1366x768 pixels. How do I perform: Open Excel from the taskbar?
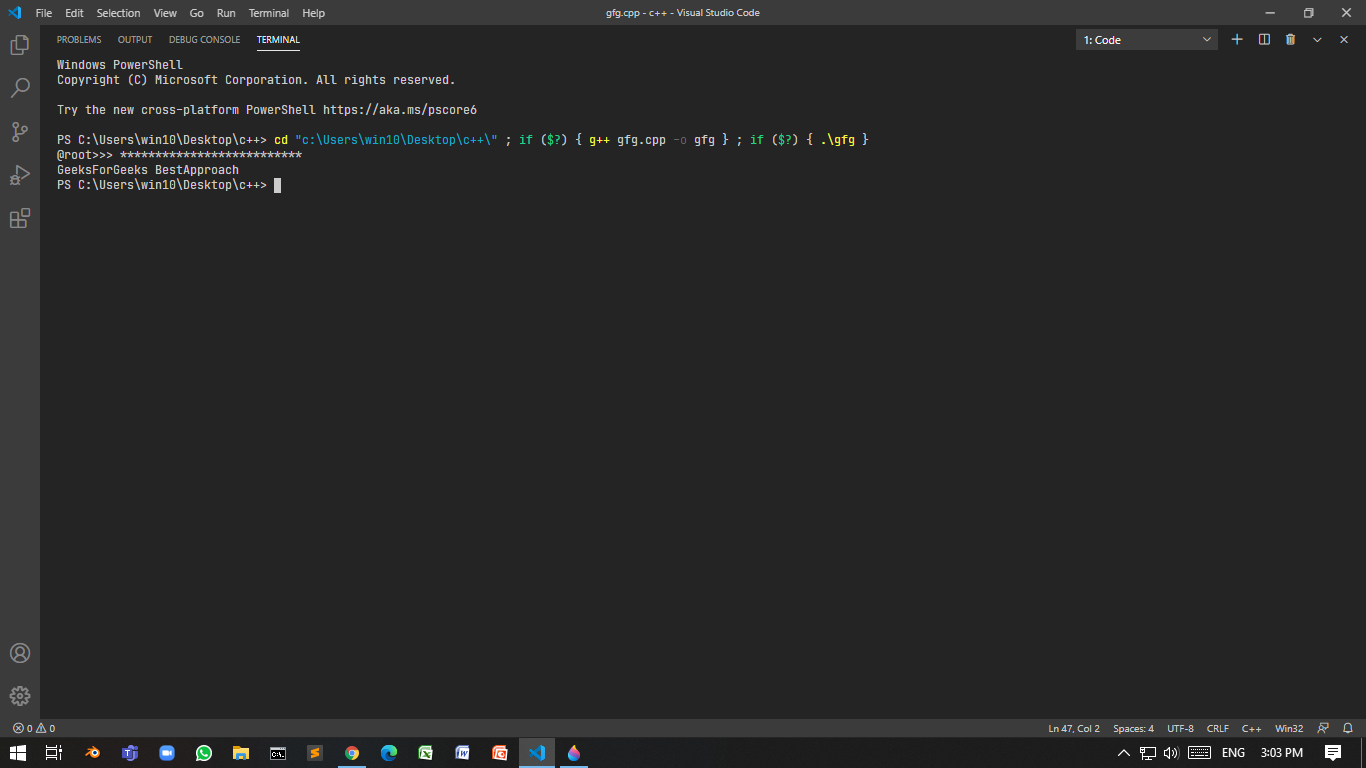pos(426,753)
